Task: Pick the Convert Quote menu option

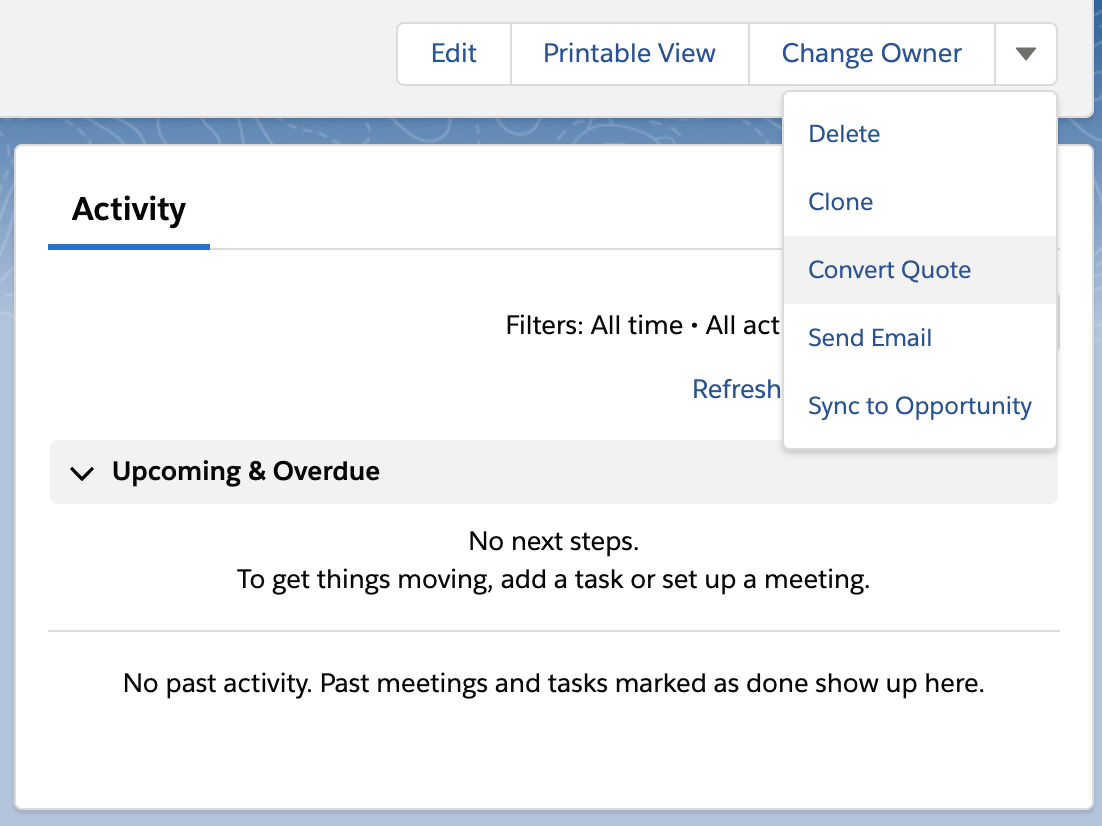Action: (x=889, y=270)
